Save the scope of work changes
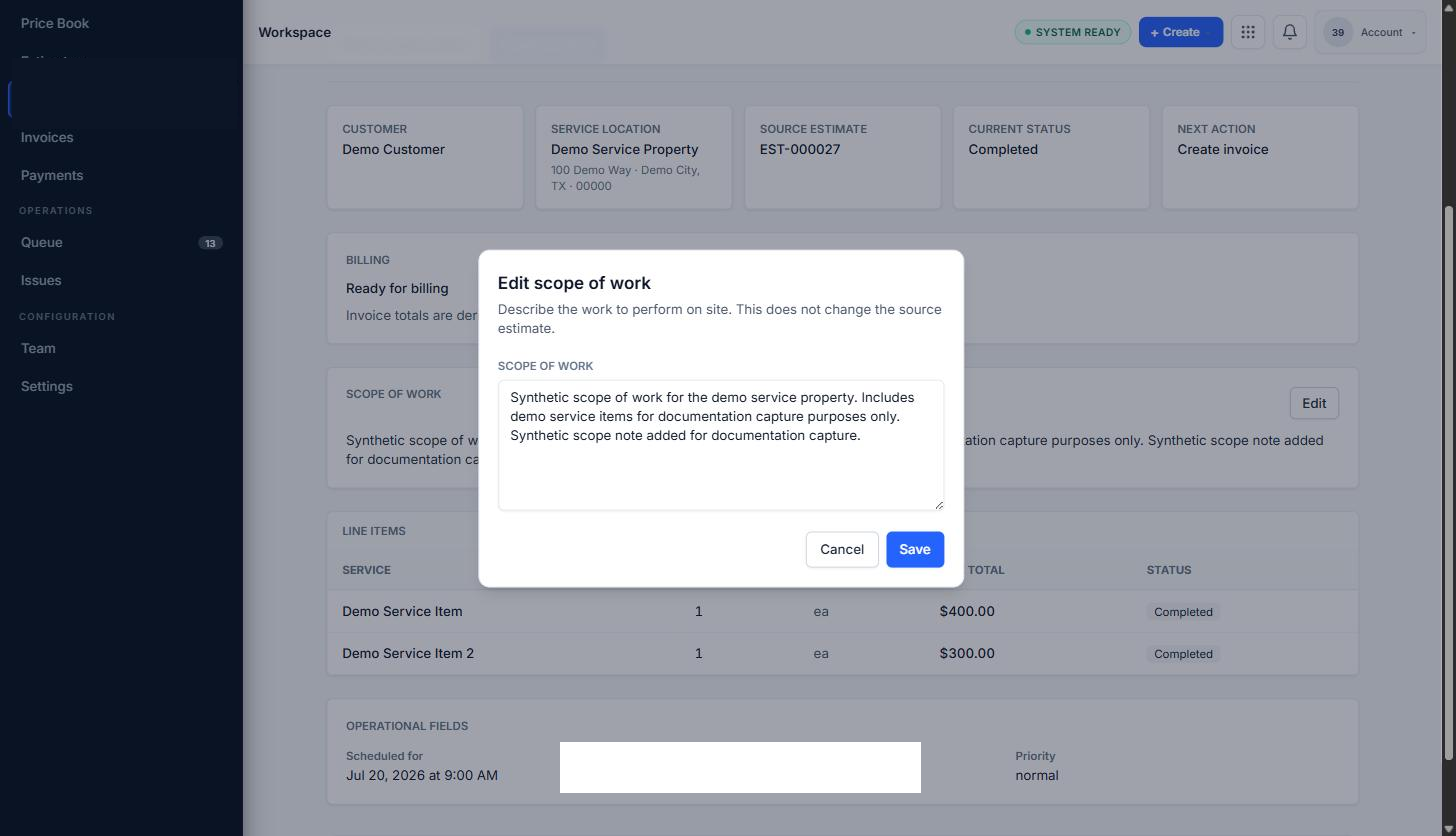Viewport: 1456px width, 836px height. (x=915, y=549)
